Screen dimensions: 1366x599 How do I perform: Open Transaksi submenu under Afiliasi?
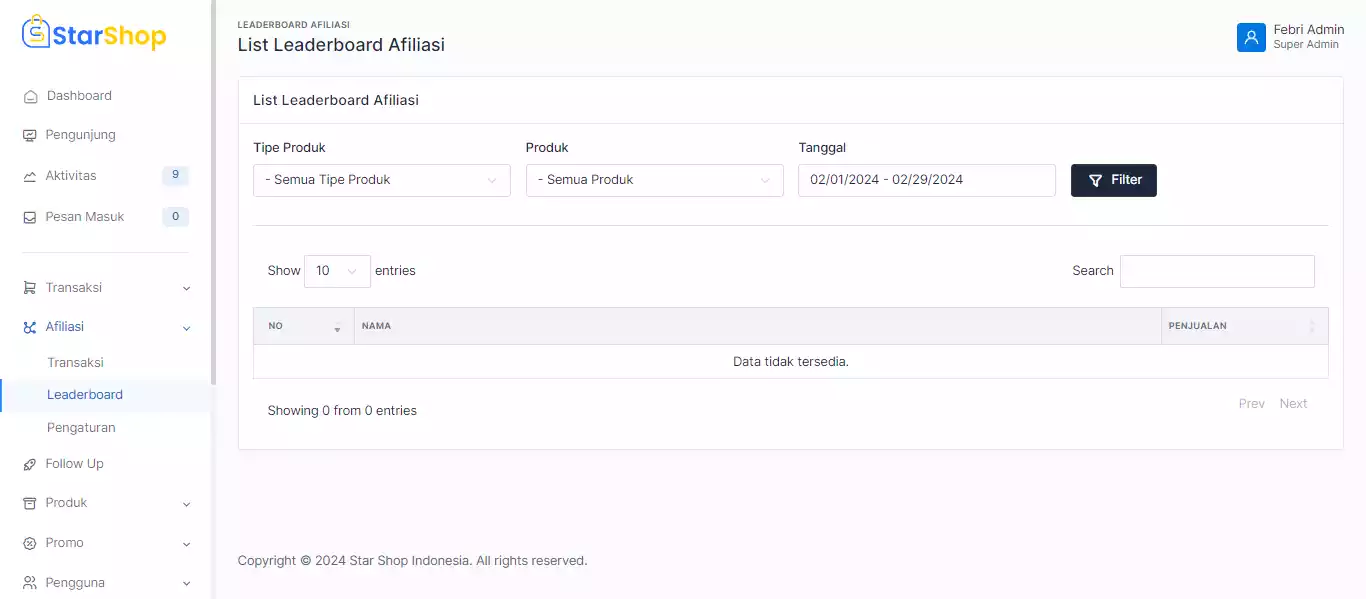(75, 363)
